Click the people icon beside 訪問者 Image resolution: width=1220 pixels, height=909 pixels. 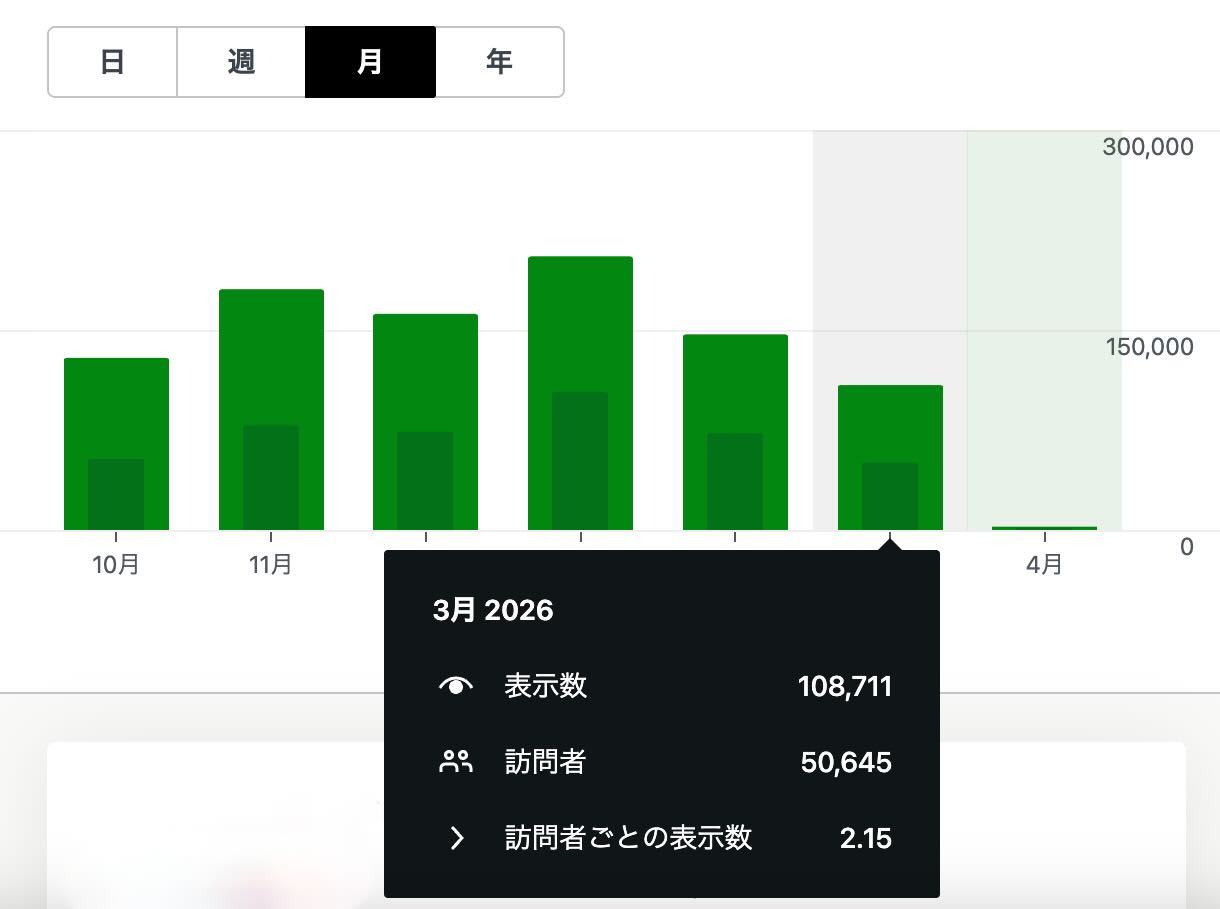click(456, 763)
